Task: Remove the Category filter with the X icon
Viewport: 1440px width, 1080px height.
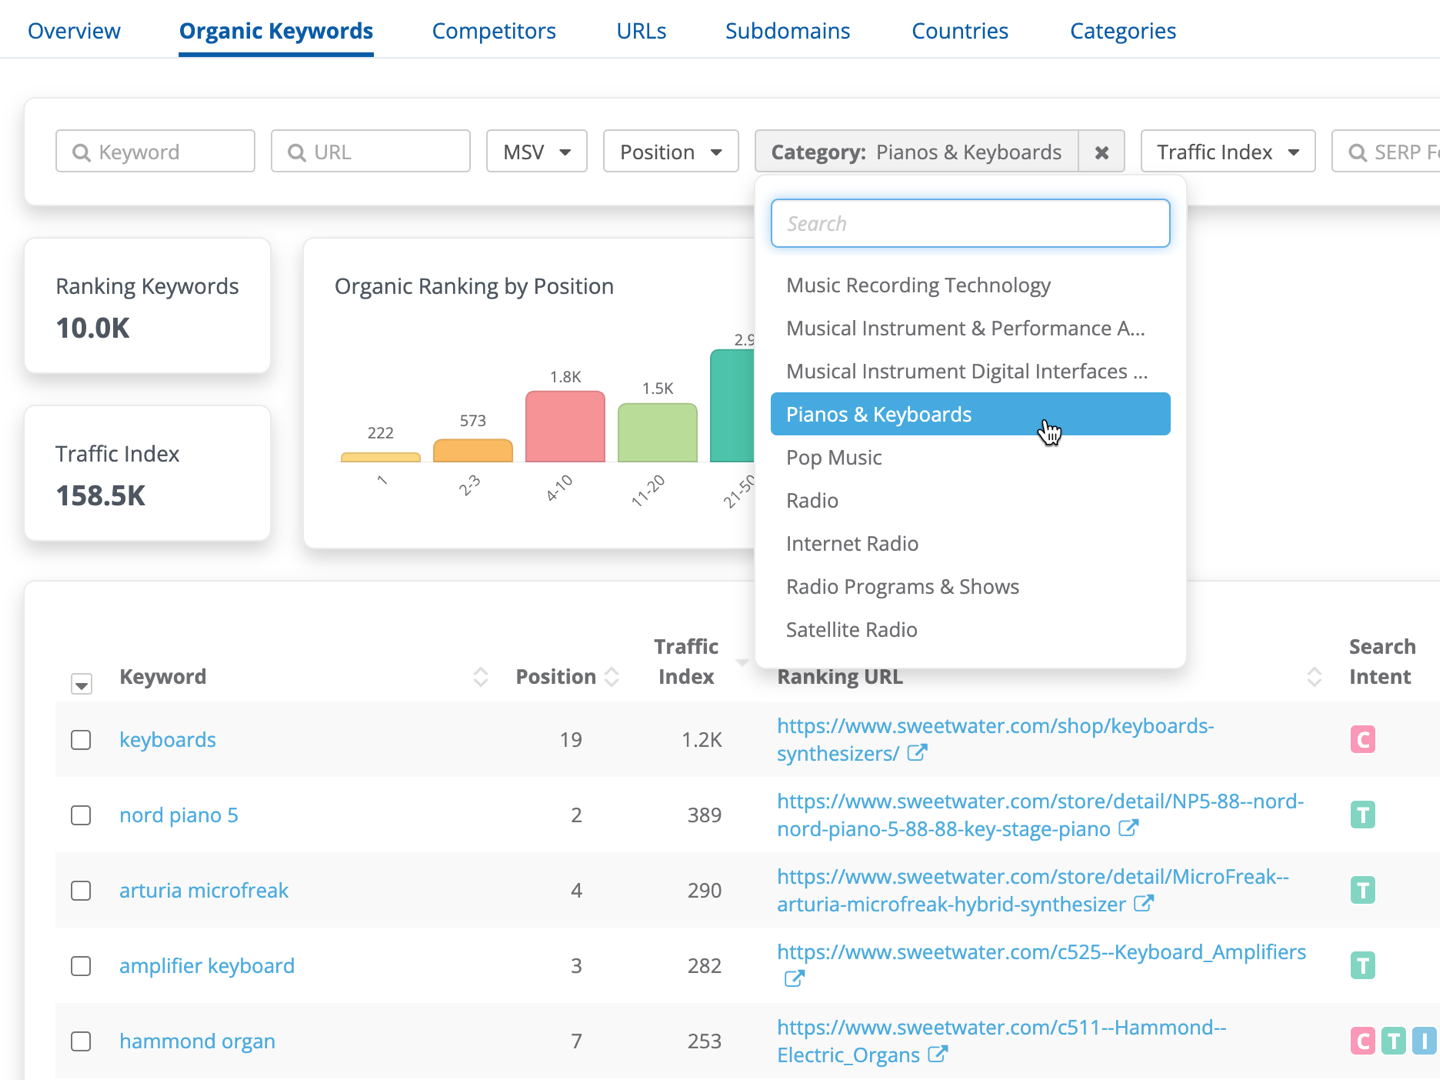Action: click(x=1101, y=152)
